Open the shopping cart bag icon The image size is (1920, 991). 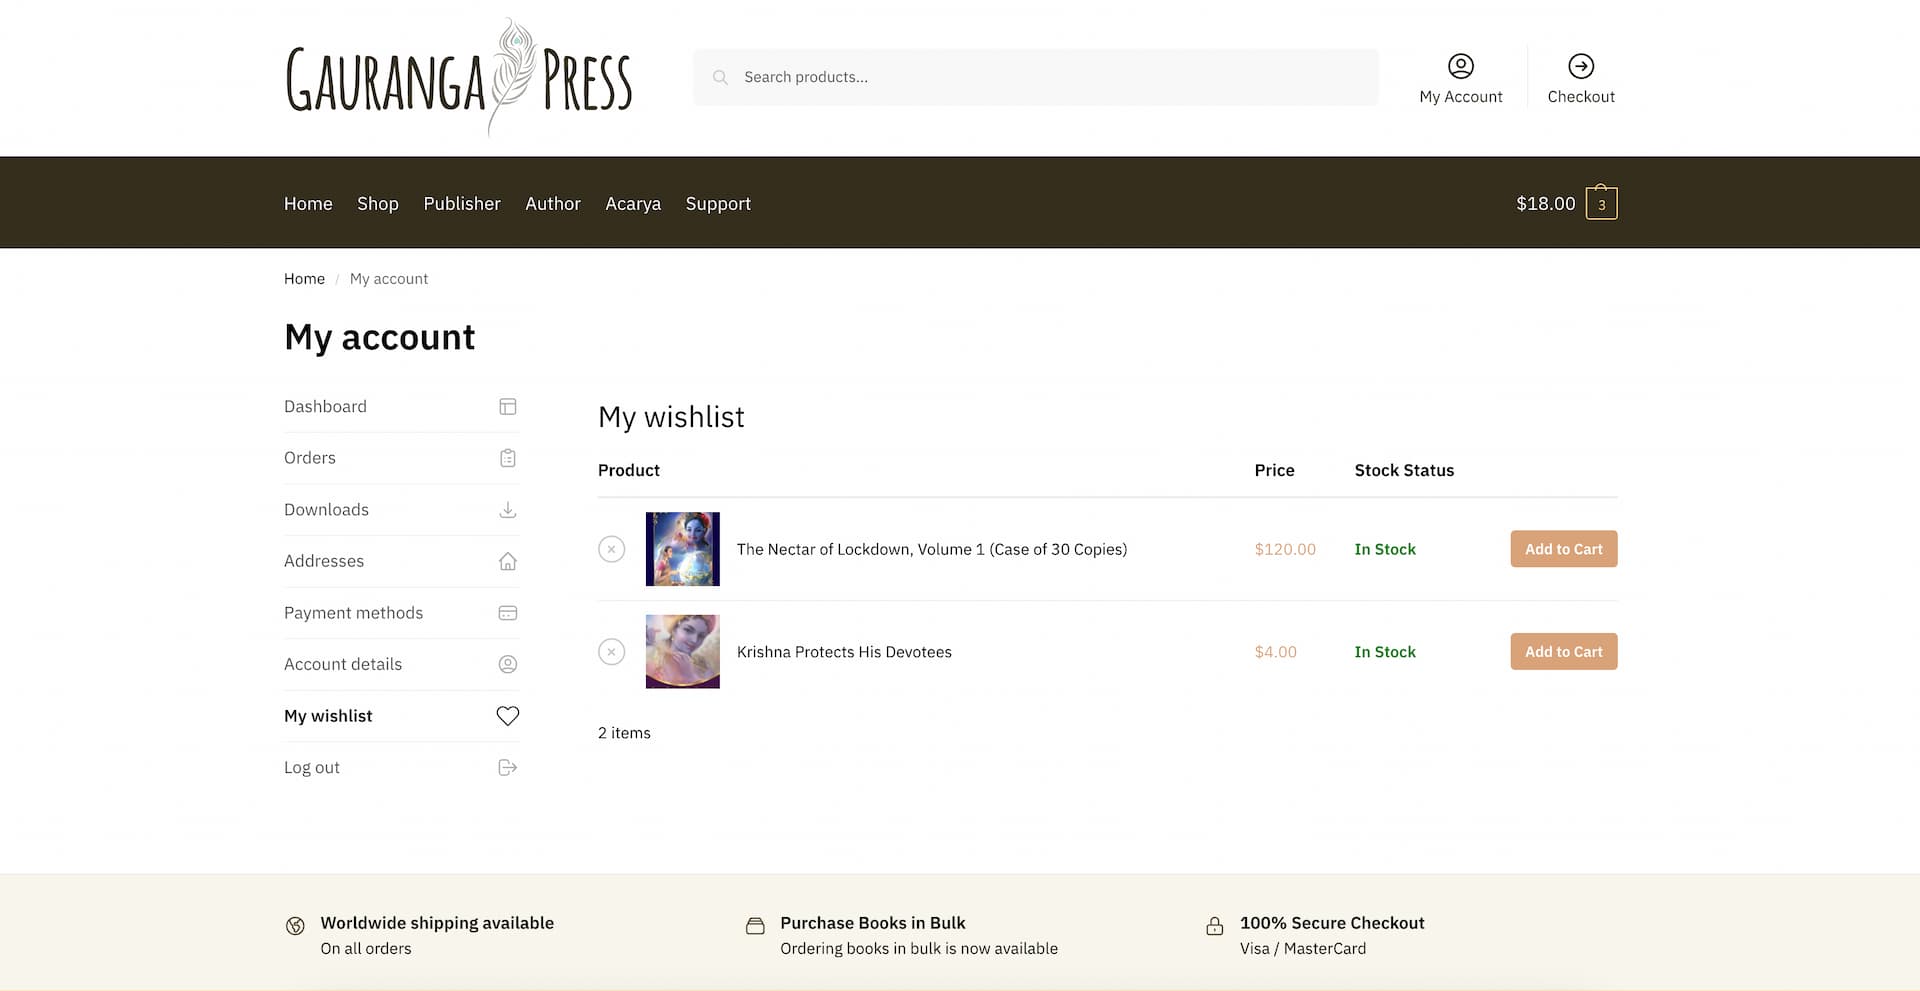pos(1601,203)
